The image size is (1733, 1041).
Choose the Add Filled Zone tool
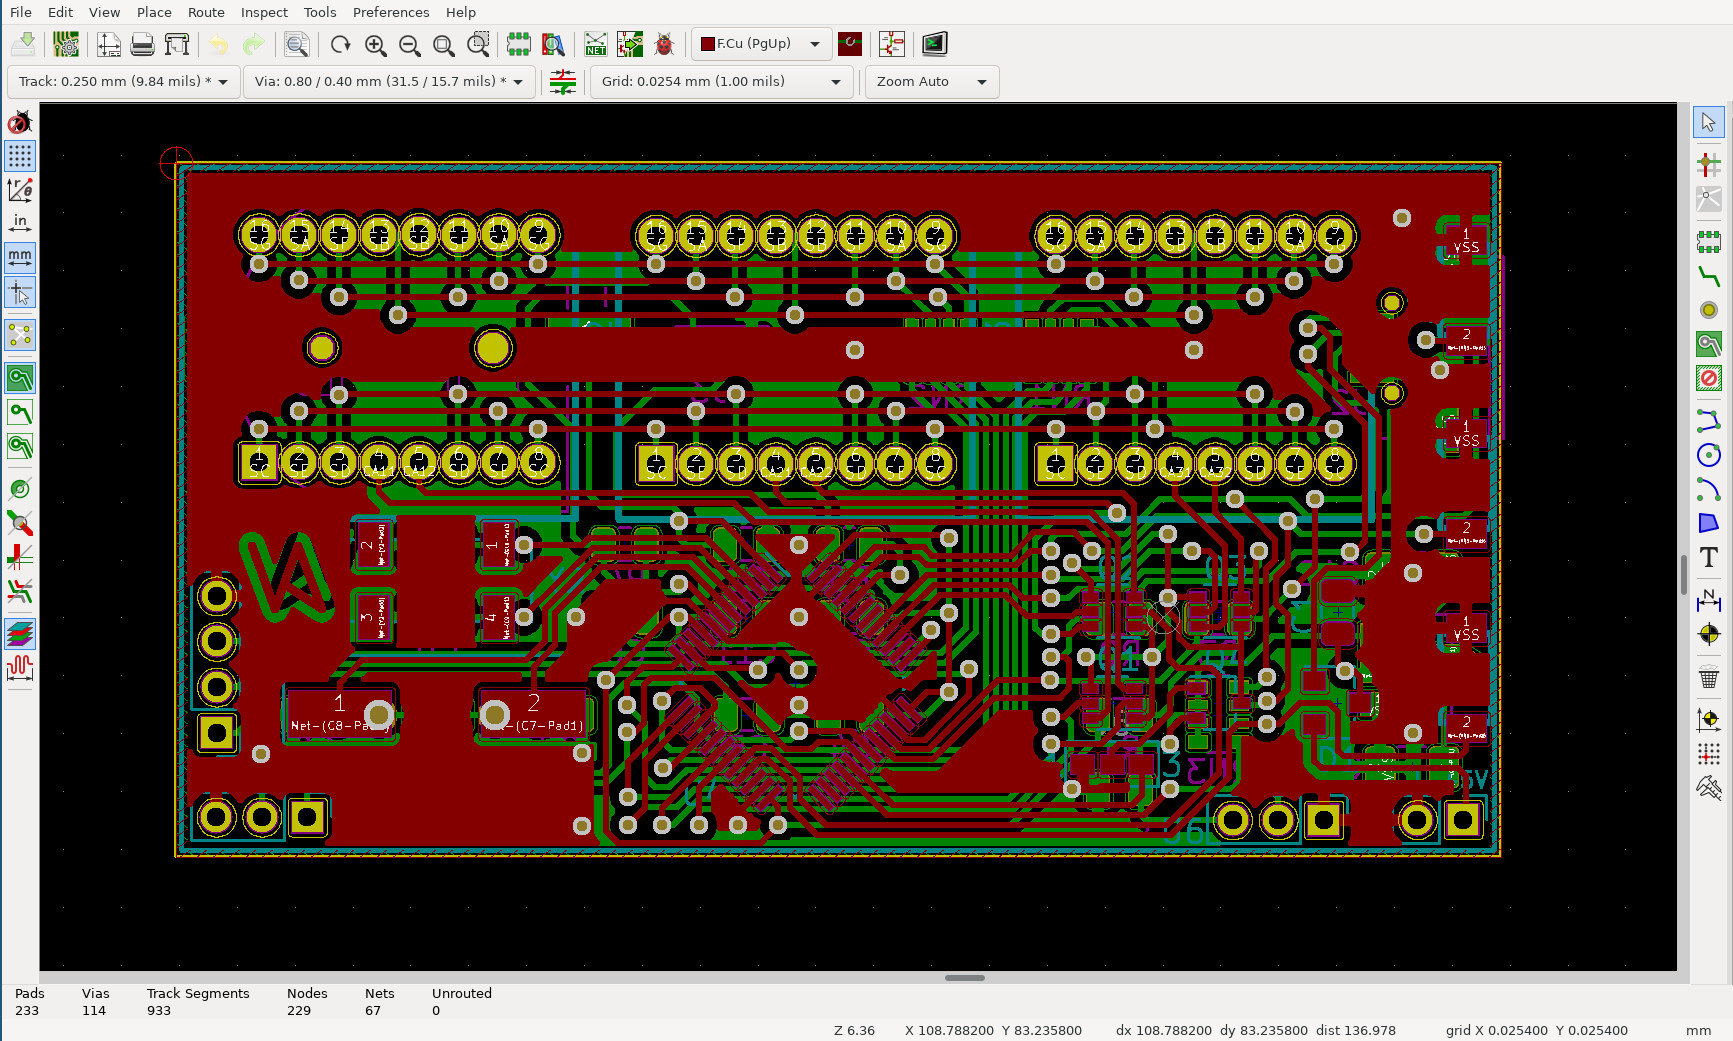tap(1708, 345)
